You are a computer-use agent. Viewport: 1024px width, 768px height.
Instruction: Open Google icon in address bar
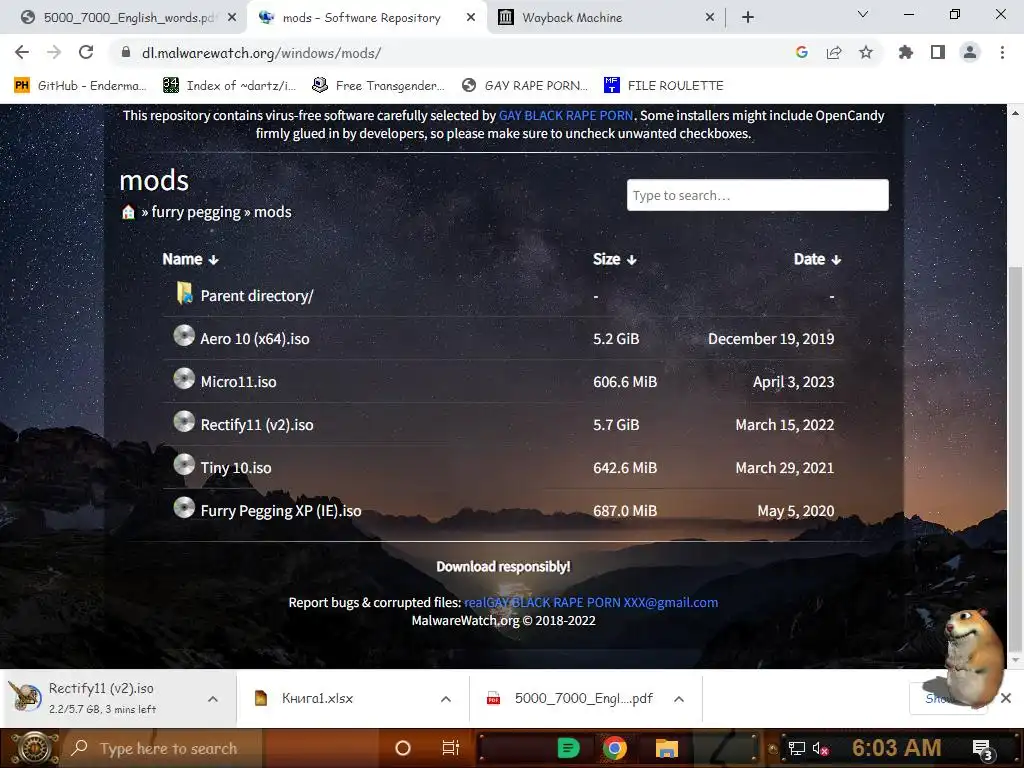tap(801, 52)
